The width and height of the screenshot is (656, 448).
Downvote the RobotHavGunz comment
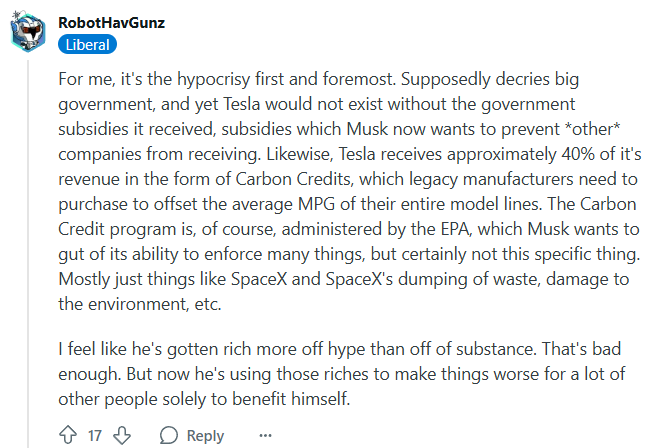click(x=122, y=435)
